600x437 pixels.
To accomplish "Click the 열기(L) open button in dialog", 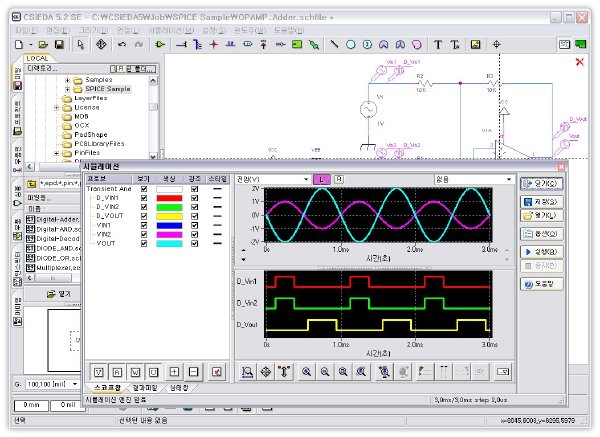I will (x=541, y=215).
